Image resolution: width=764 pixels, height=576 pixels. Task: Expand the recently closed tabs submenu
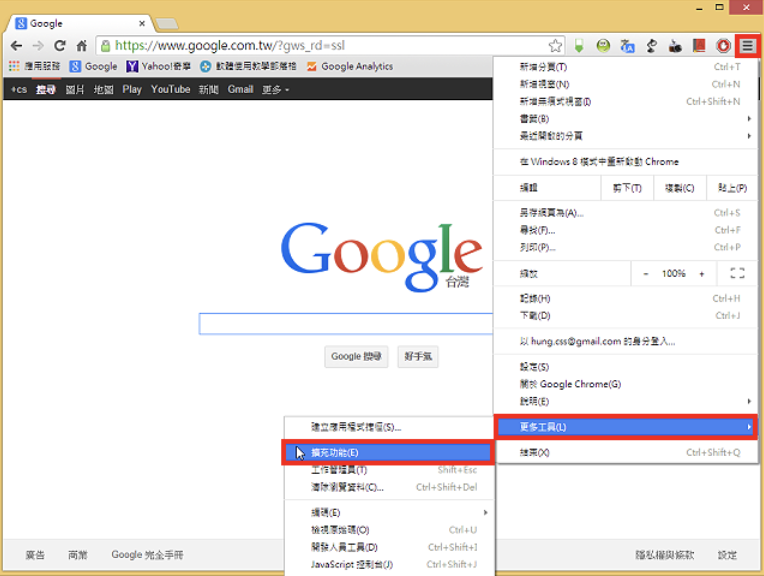626,136
